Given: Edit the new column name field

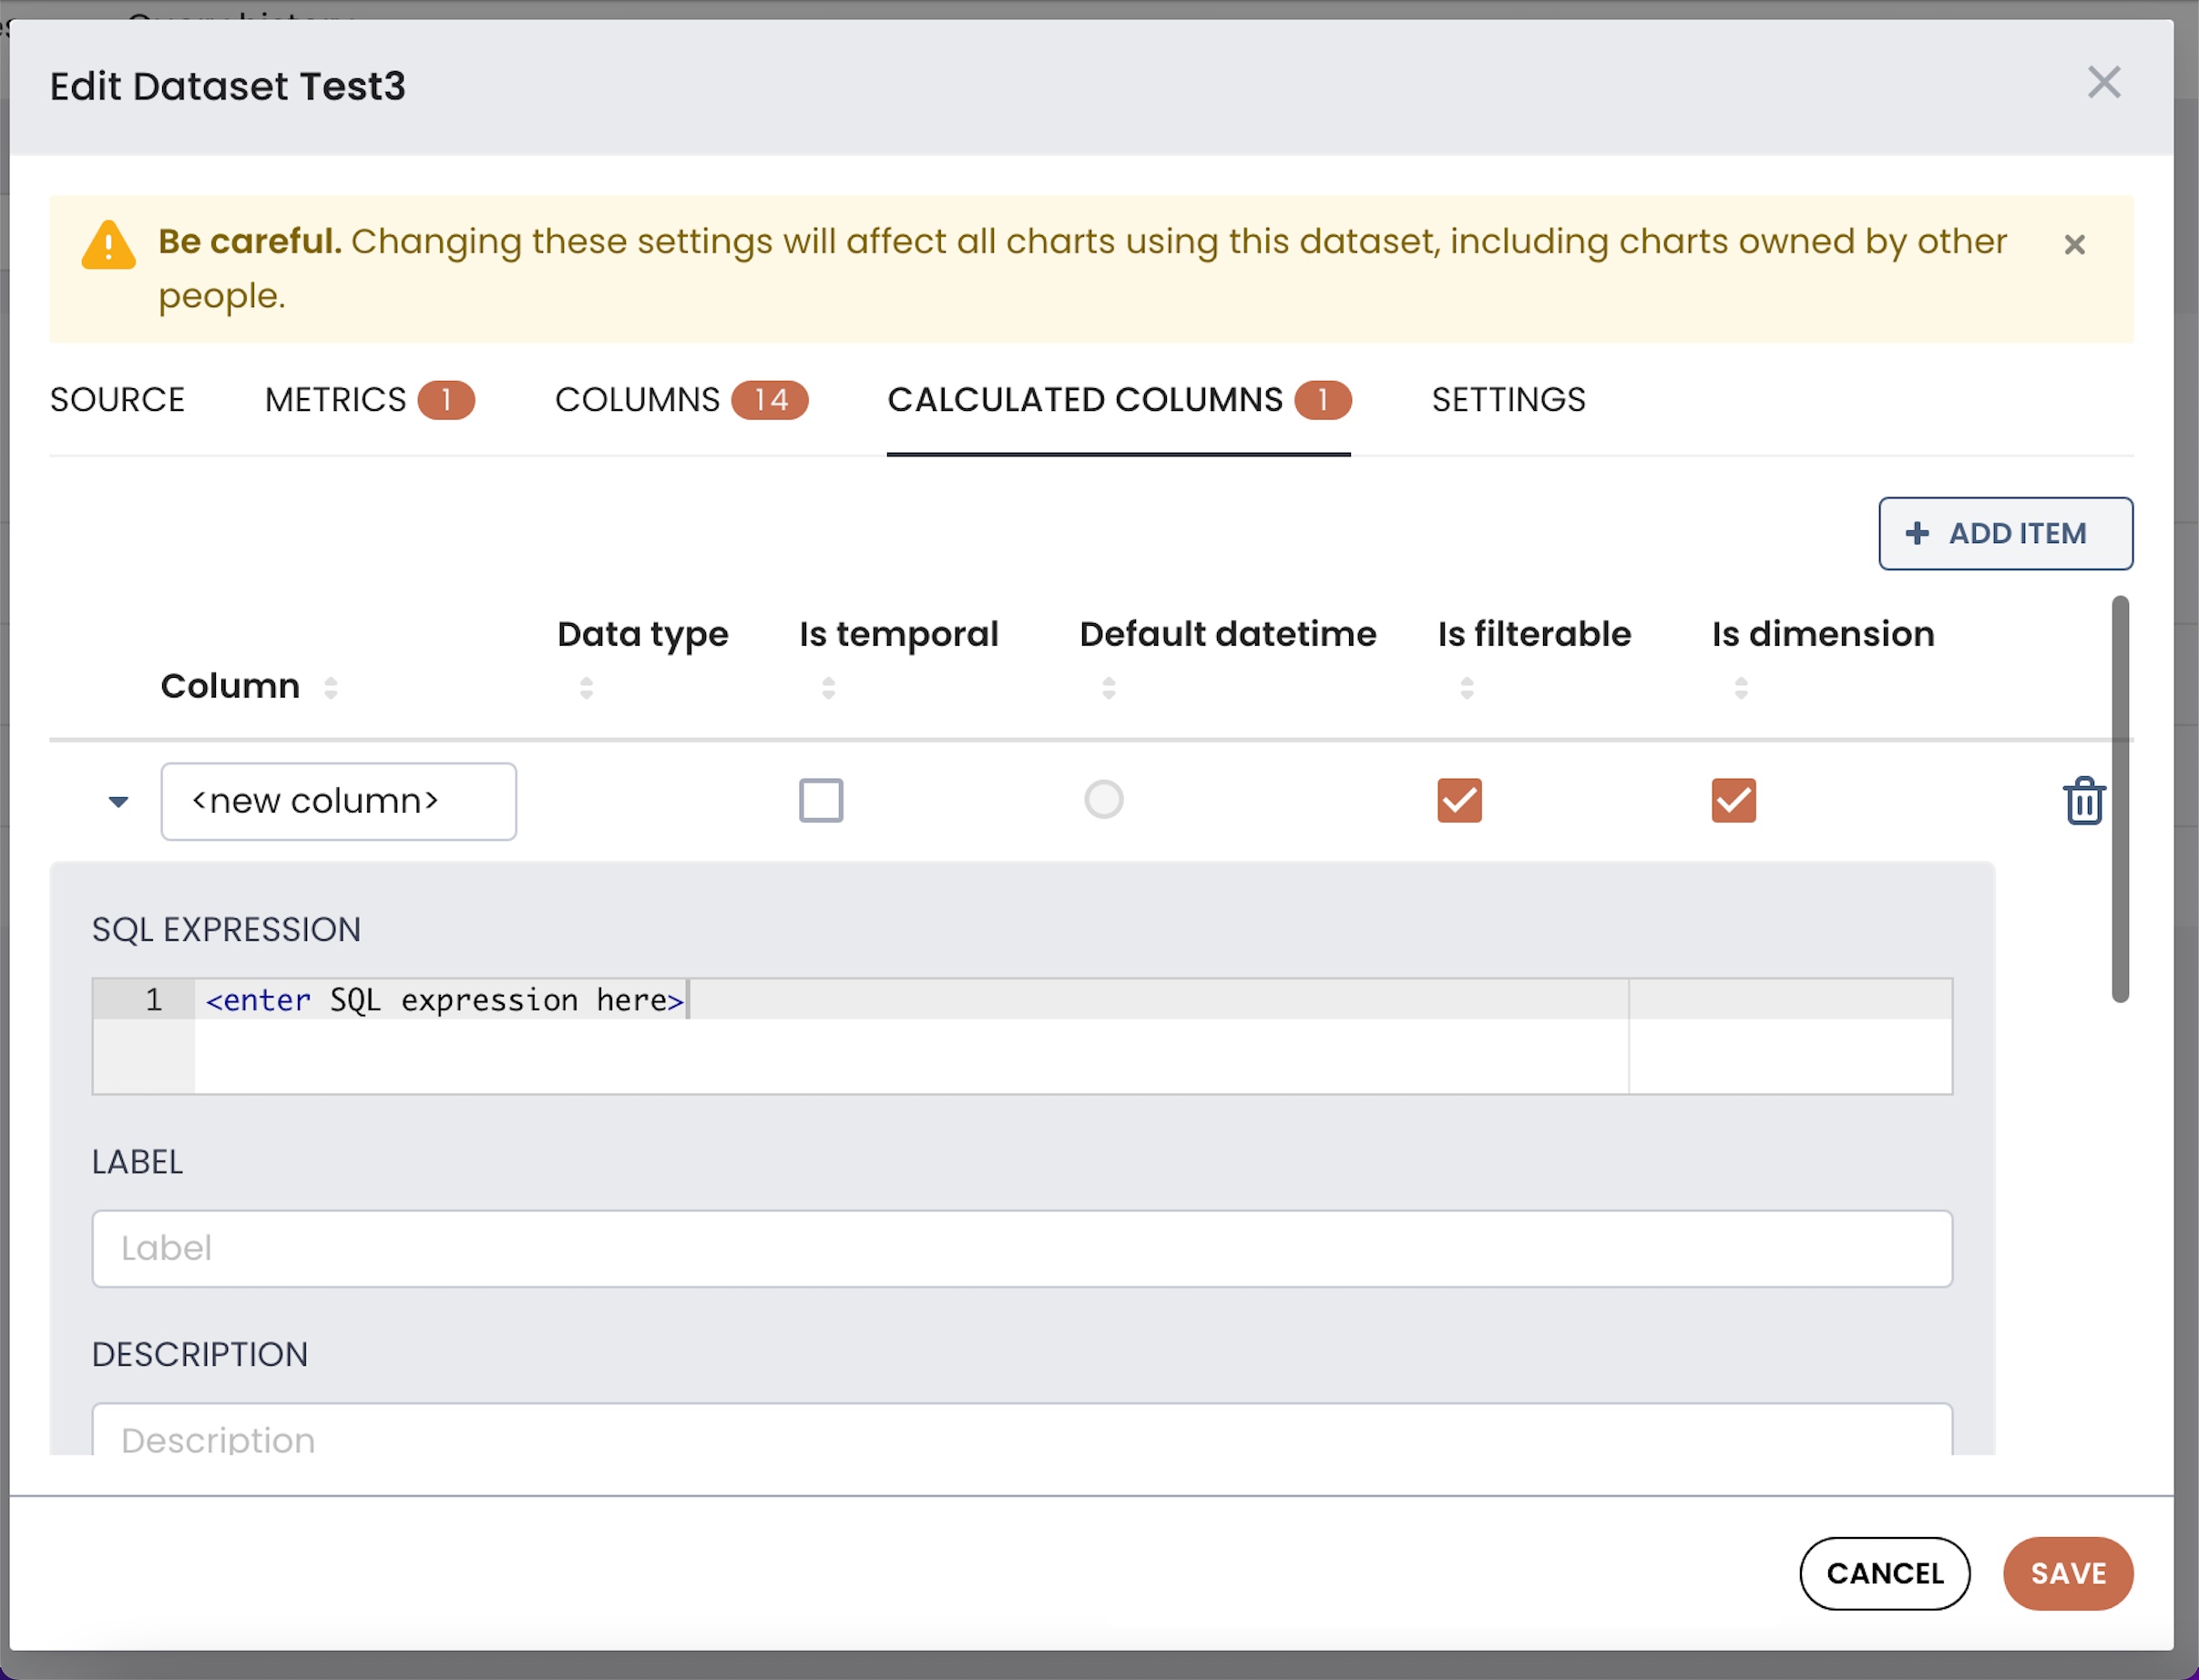Looking at the screenshot, I should (338, 802).
